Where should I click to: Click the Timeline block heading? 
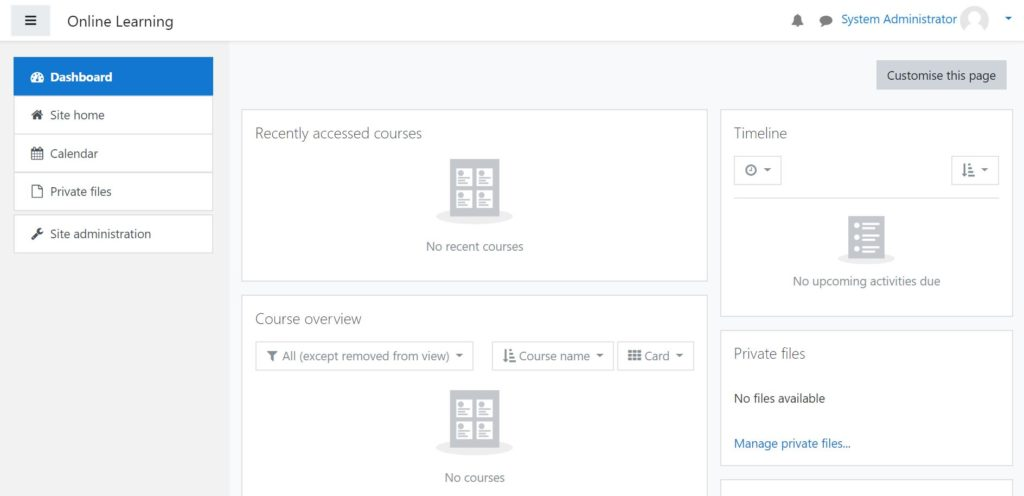coord(760,133)
